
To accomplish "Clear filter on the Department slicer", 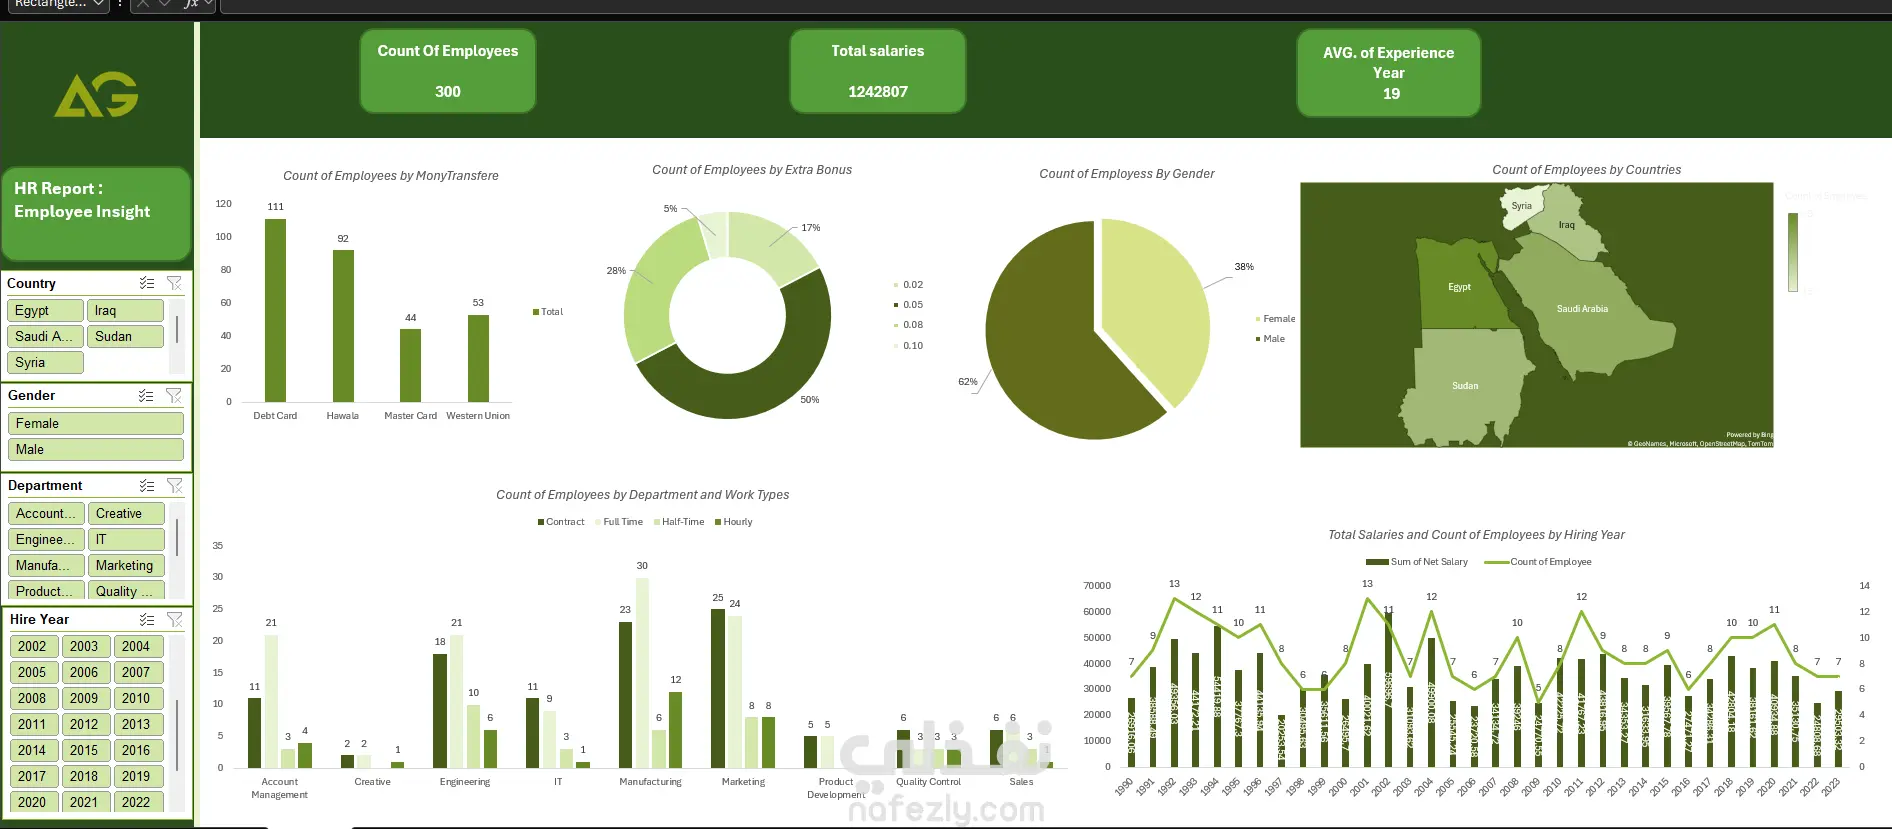I will tap(175, 485).
